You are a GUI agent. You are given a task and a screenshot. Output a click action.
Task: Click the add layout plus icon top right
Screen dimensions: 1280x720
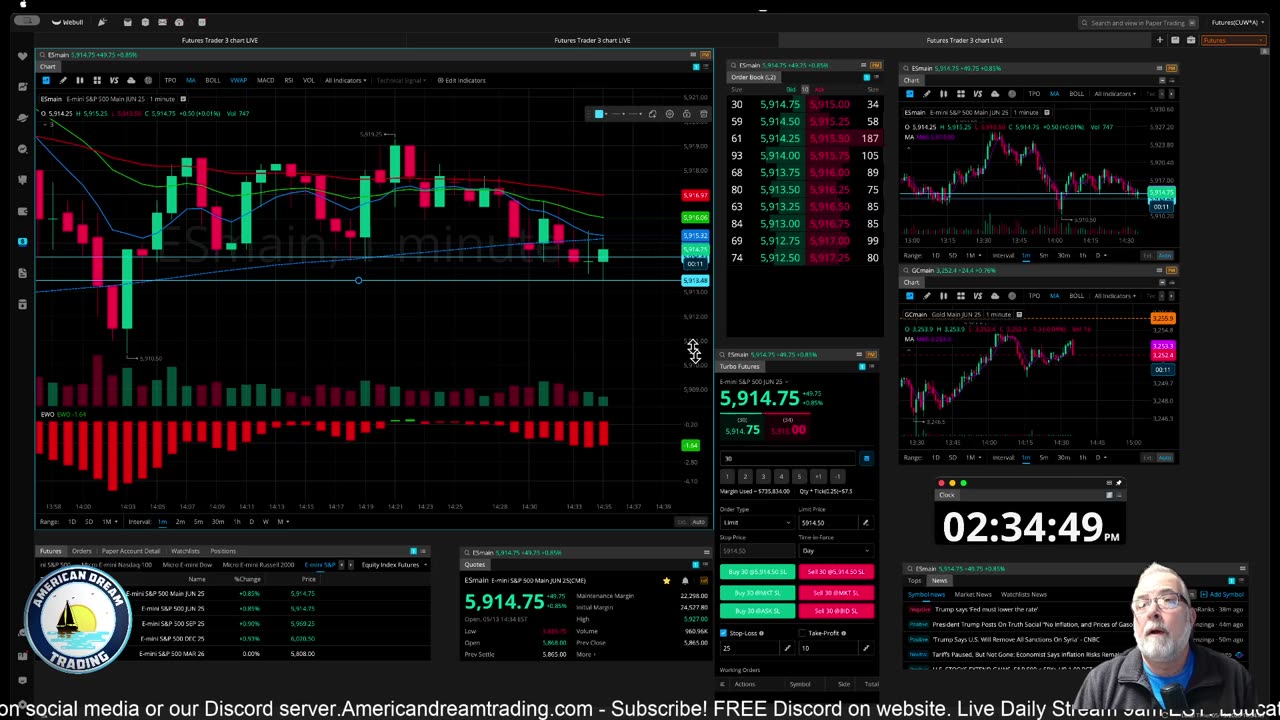click(1160, 40)
